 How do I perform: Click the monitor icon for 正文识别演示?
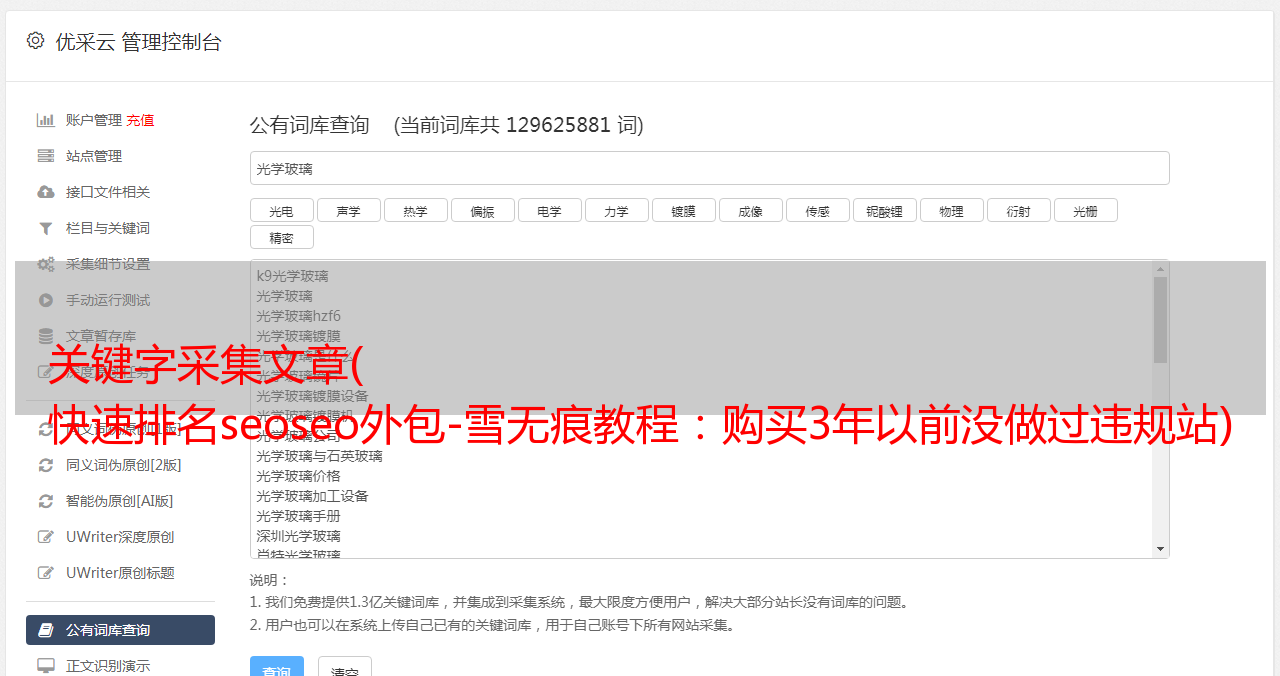46,666
